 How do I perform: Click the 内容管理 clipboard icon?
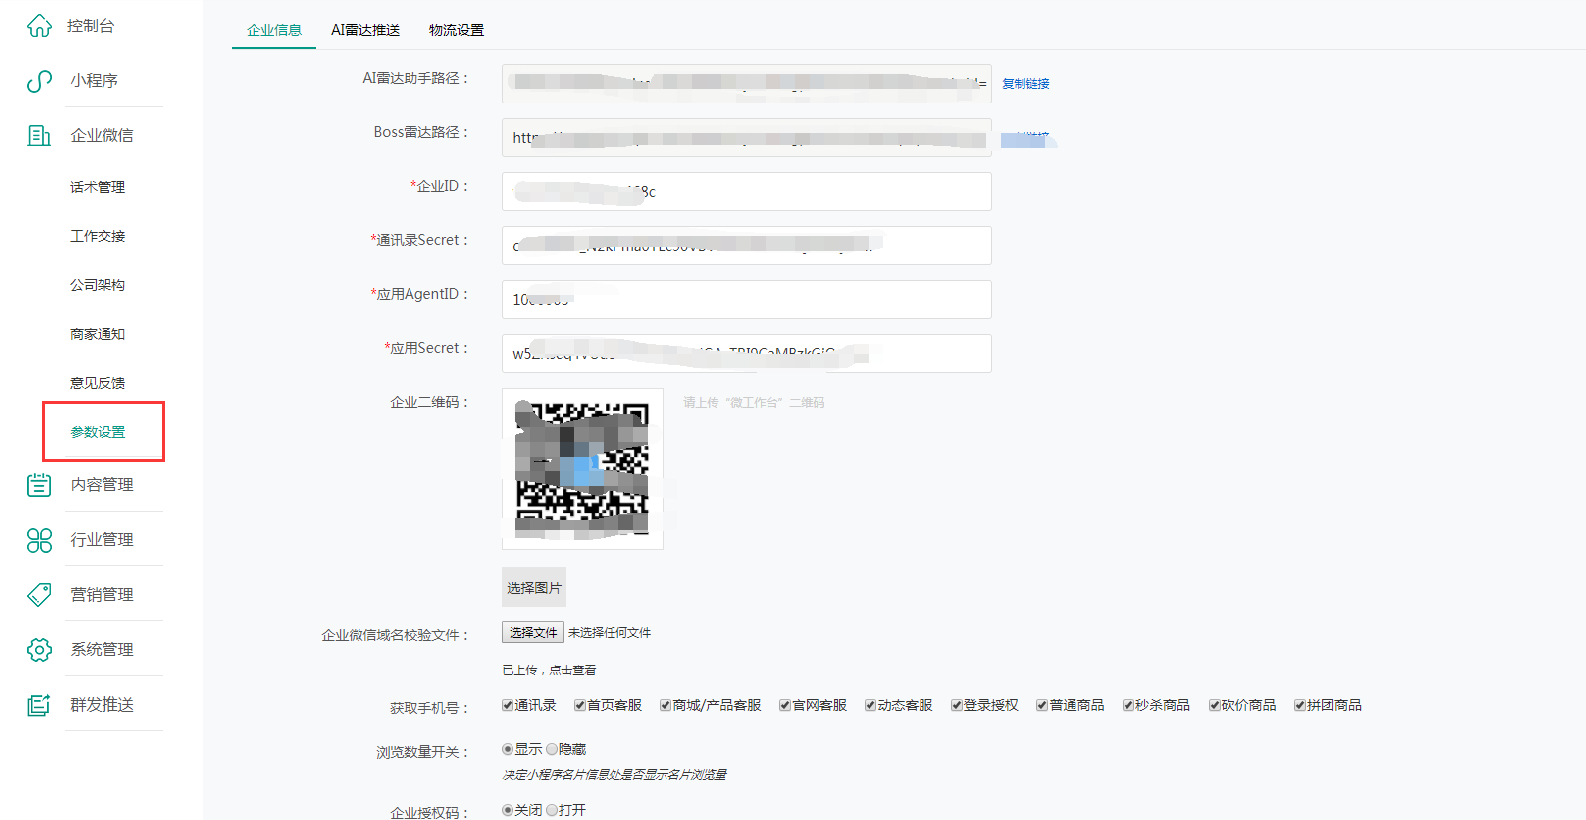coord(39,485)
